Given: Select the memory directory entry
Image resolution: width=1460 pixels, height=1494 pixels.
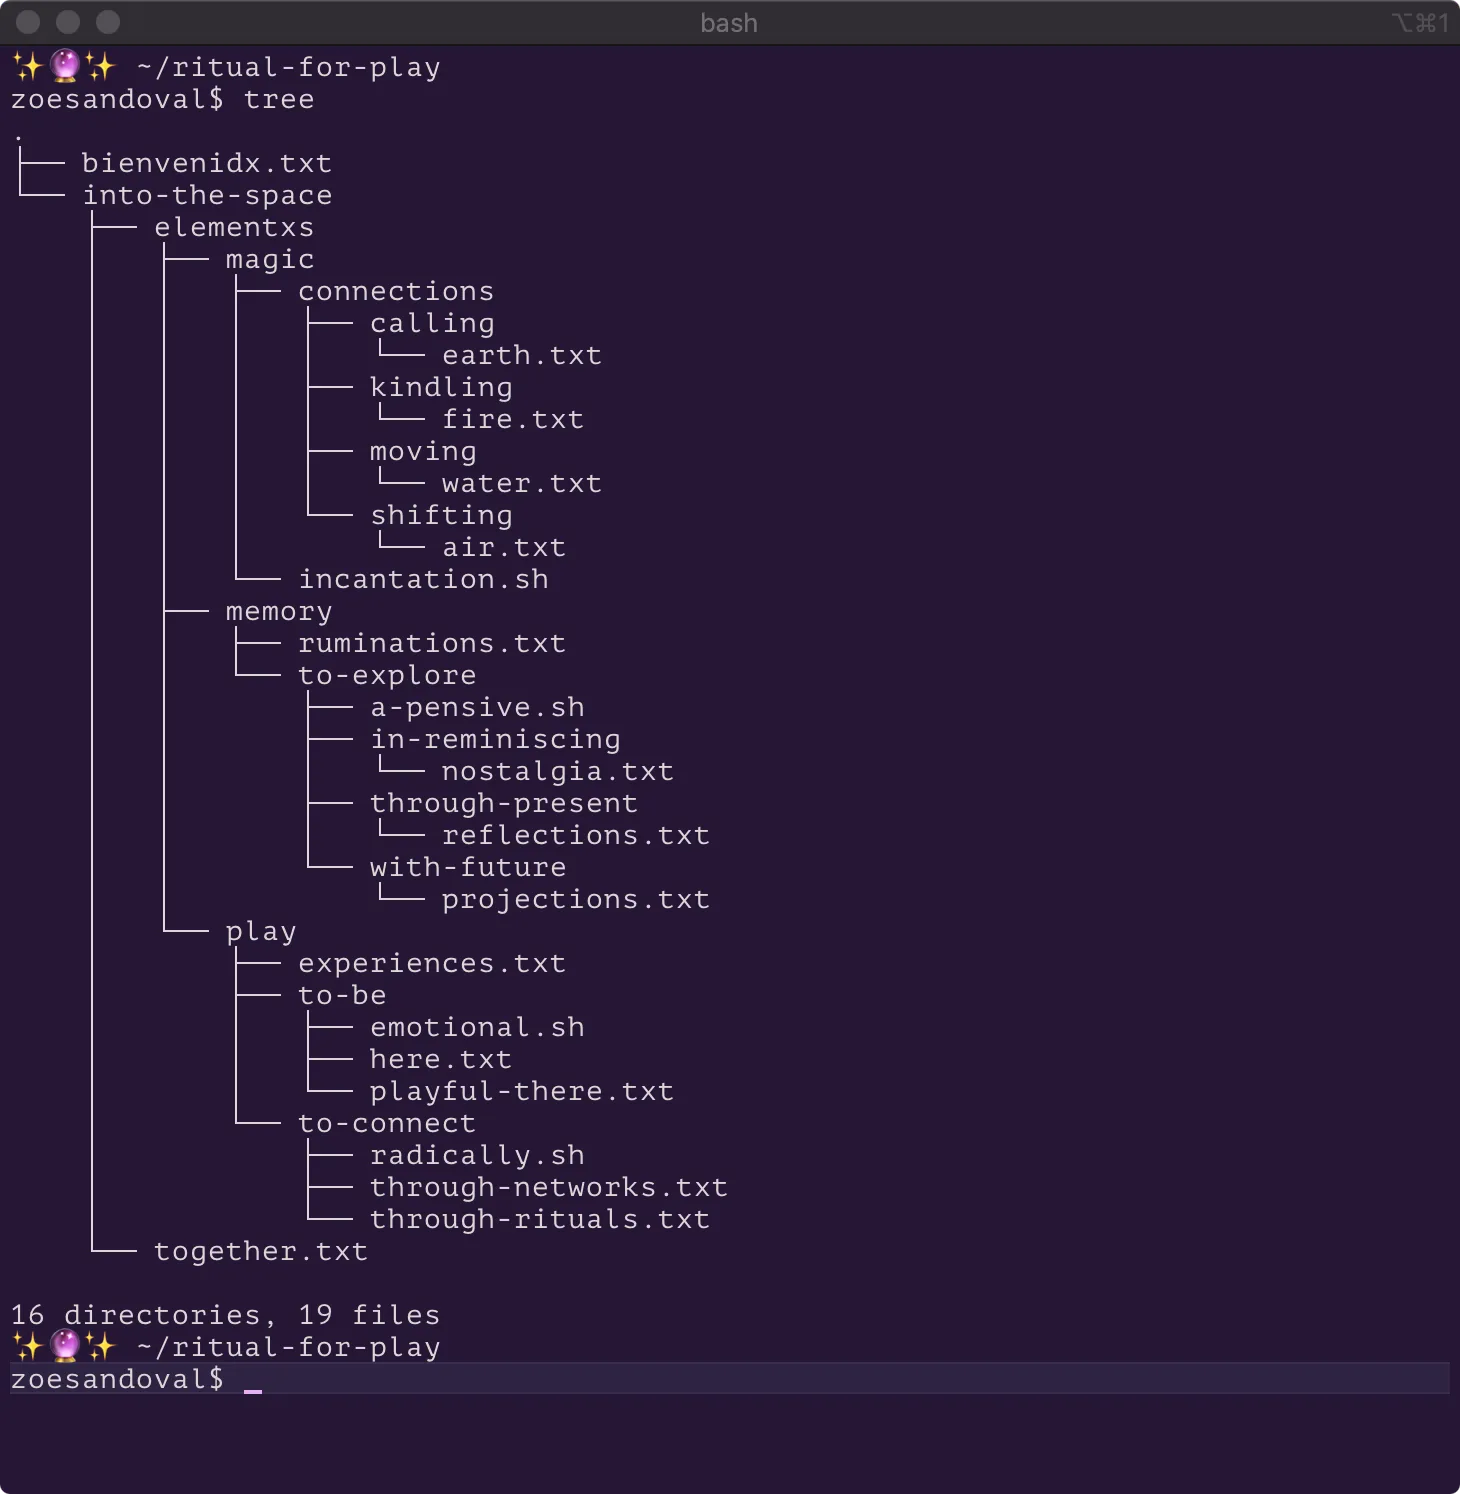Looking at the screenshot, I should click(x=279, y=612).
